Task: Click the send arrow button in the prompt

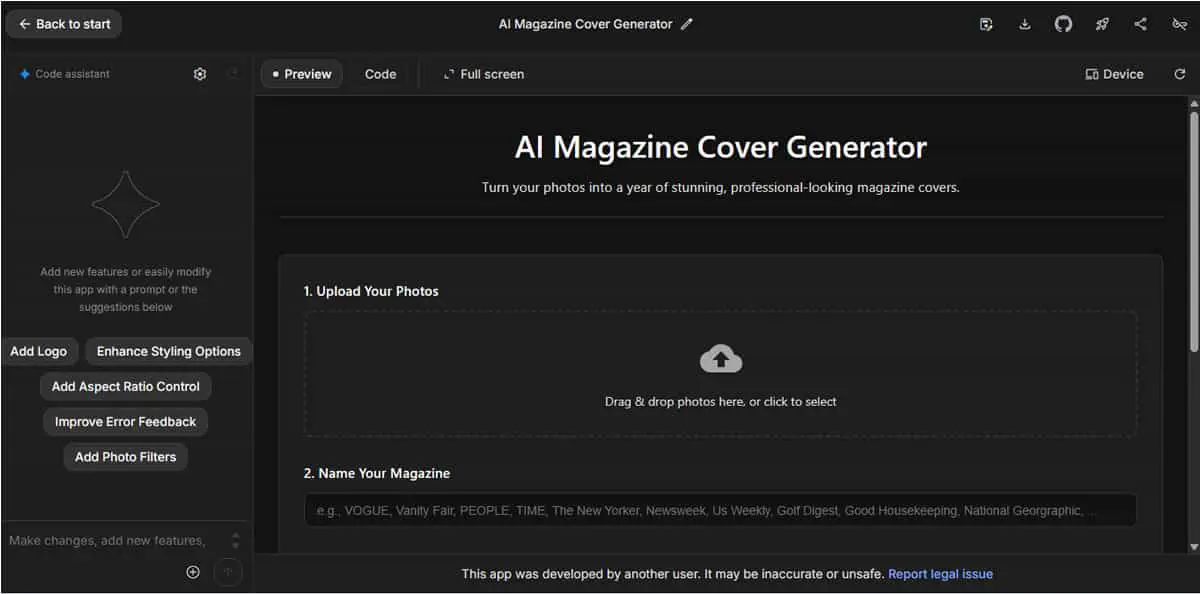Action: click(228, 572)
